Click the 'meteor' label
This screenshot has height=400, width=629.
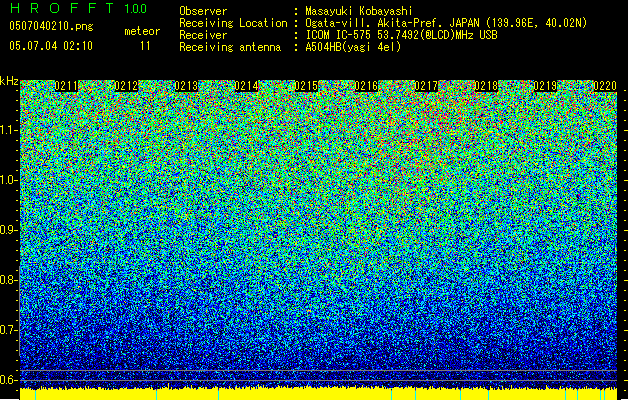click(142, 31)
